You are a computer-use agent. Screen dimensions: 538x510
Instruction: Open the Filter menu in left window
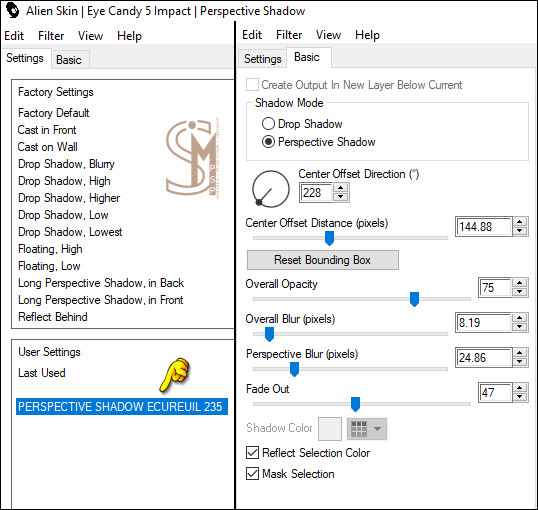coord(51,36)
